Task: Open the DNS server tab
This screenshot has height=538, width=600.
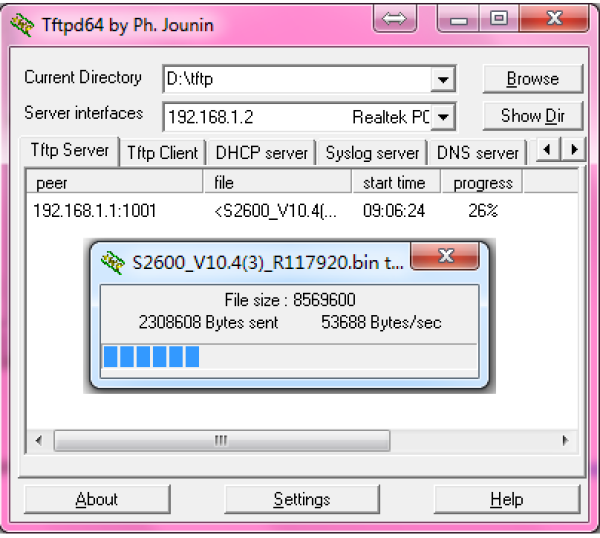Action: [x=478, y=153]
